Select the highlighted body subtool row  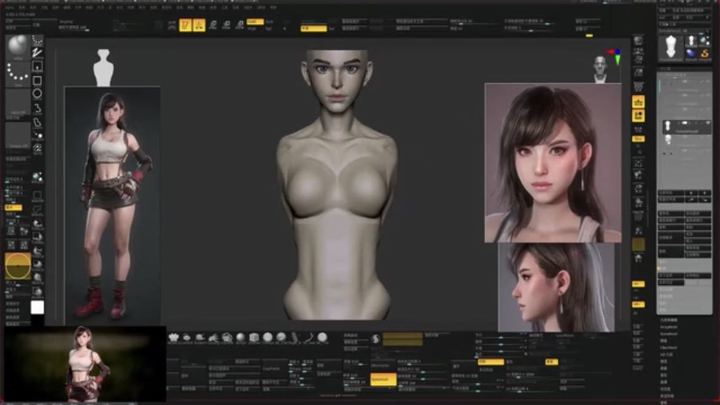(686, 127)
